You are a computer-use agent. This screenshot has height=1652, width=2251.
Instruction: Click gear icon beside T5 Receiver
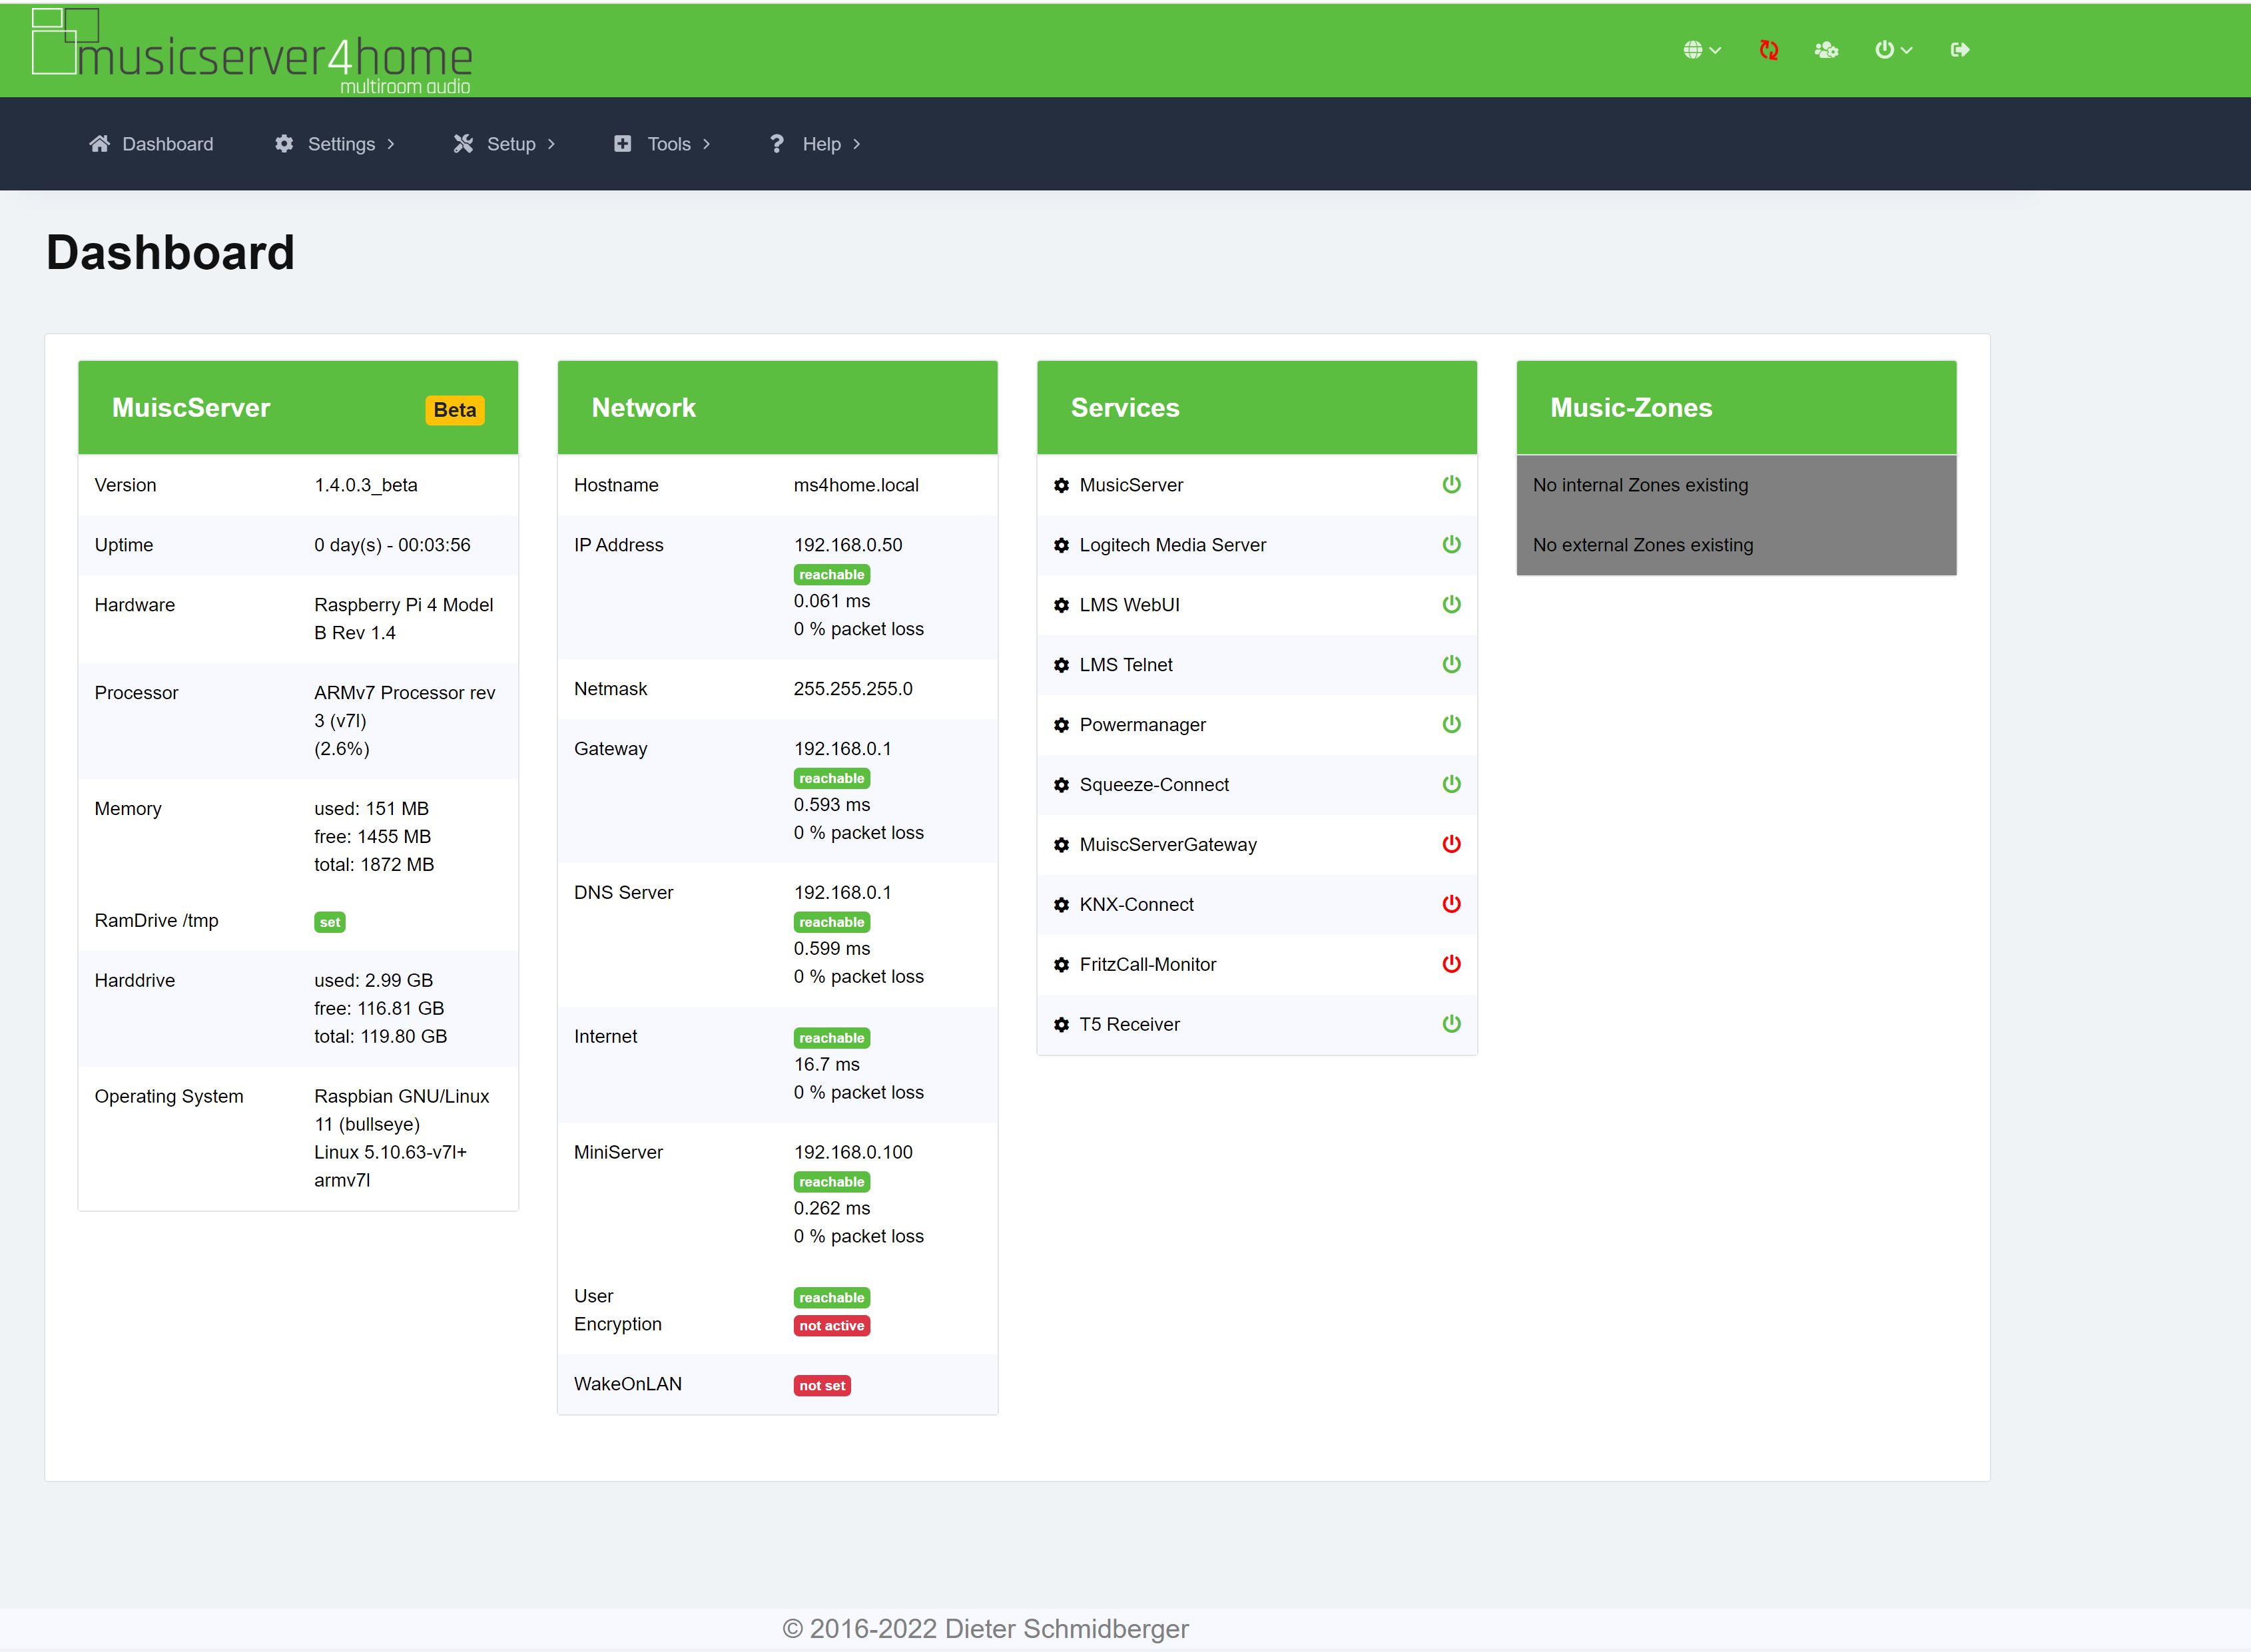pos(1061,1025)
